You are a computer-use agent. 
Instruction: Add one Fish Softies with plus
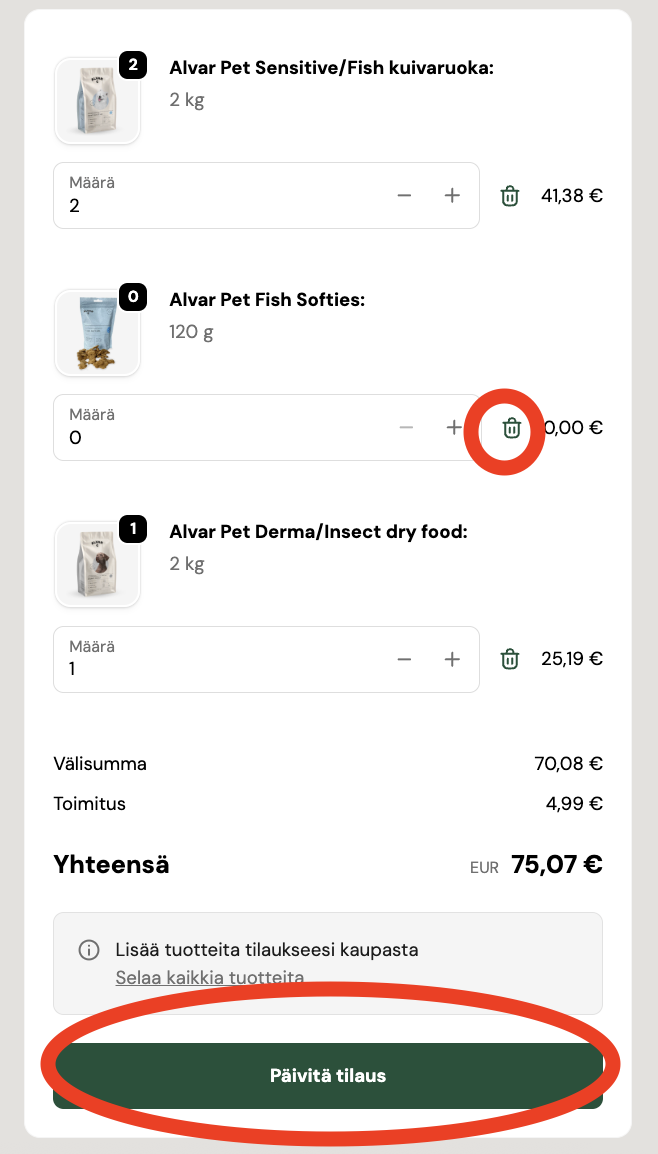[x=454, y=428]
